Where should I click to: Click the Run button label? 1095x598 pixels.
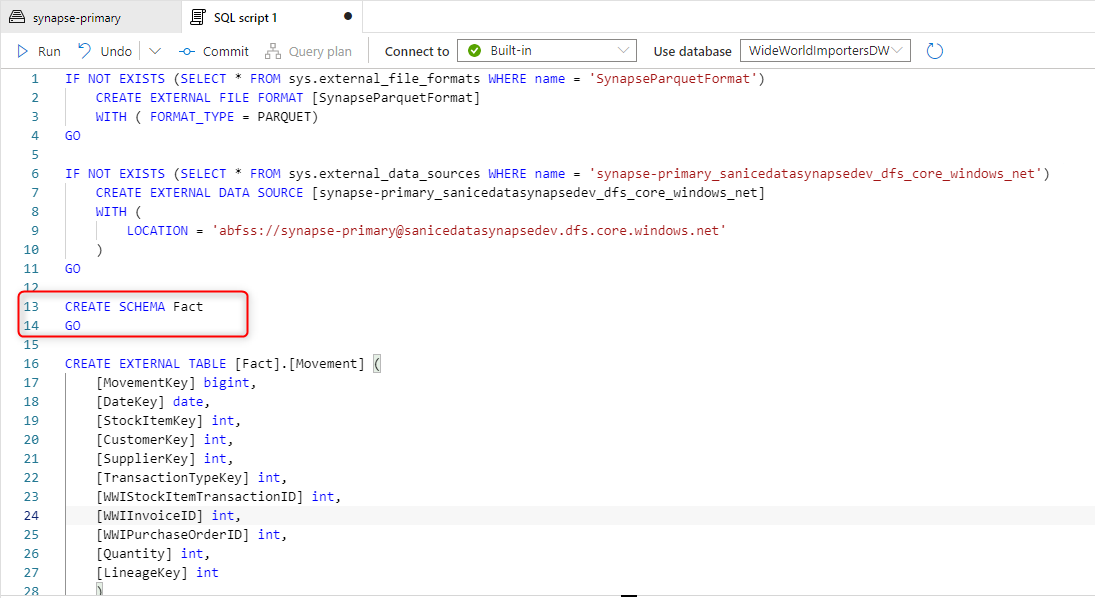tap(49, 52)
